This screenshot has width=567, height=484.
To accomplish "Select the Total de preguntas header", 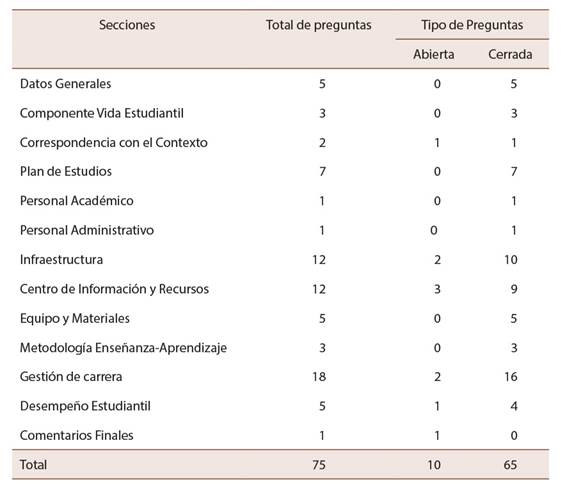I will pos(319,25).
